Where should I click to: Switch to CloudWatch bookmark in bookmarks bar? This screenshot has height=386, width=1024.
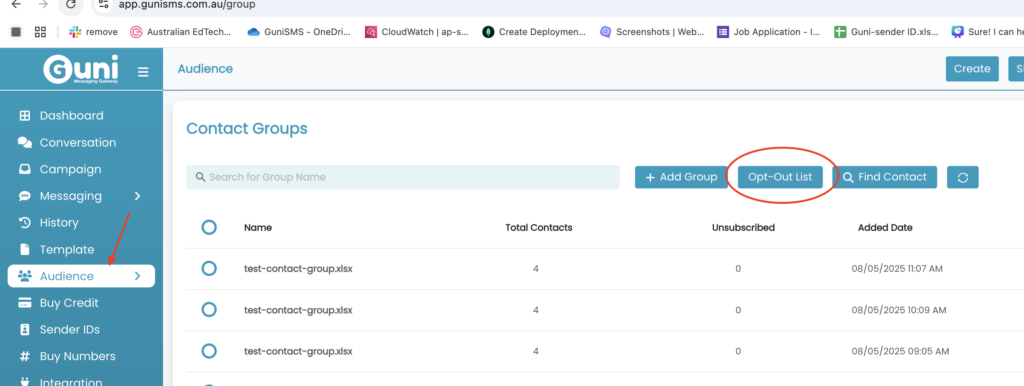click(416, 32)
